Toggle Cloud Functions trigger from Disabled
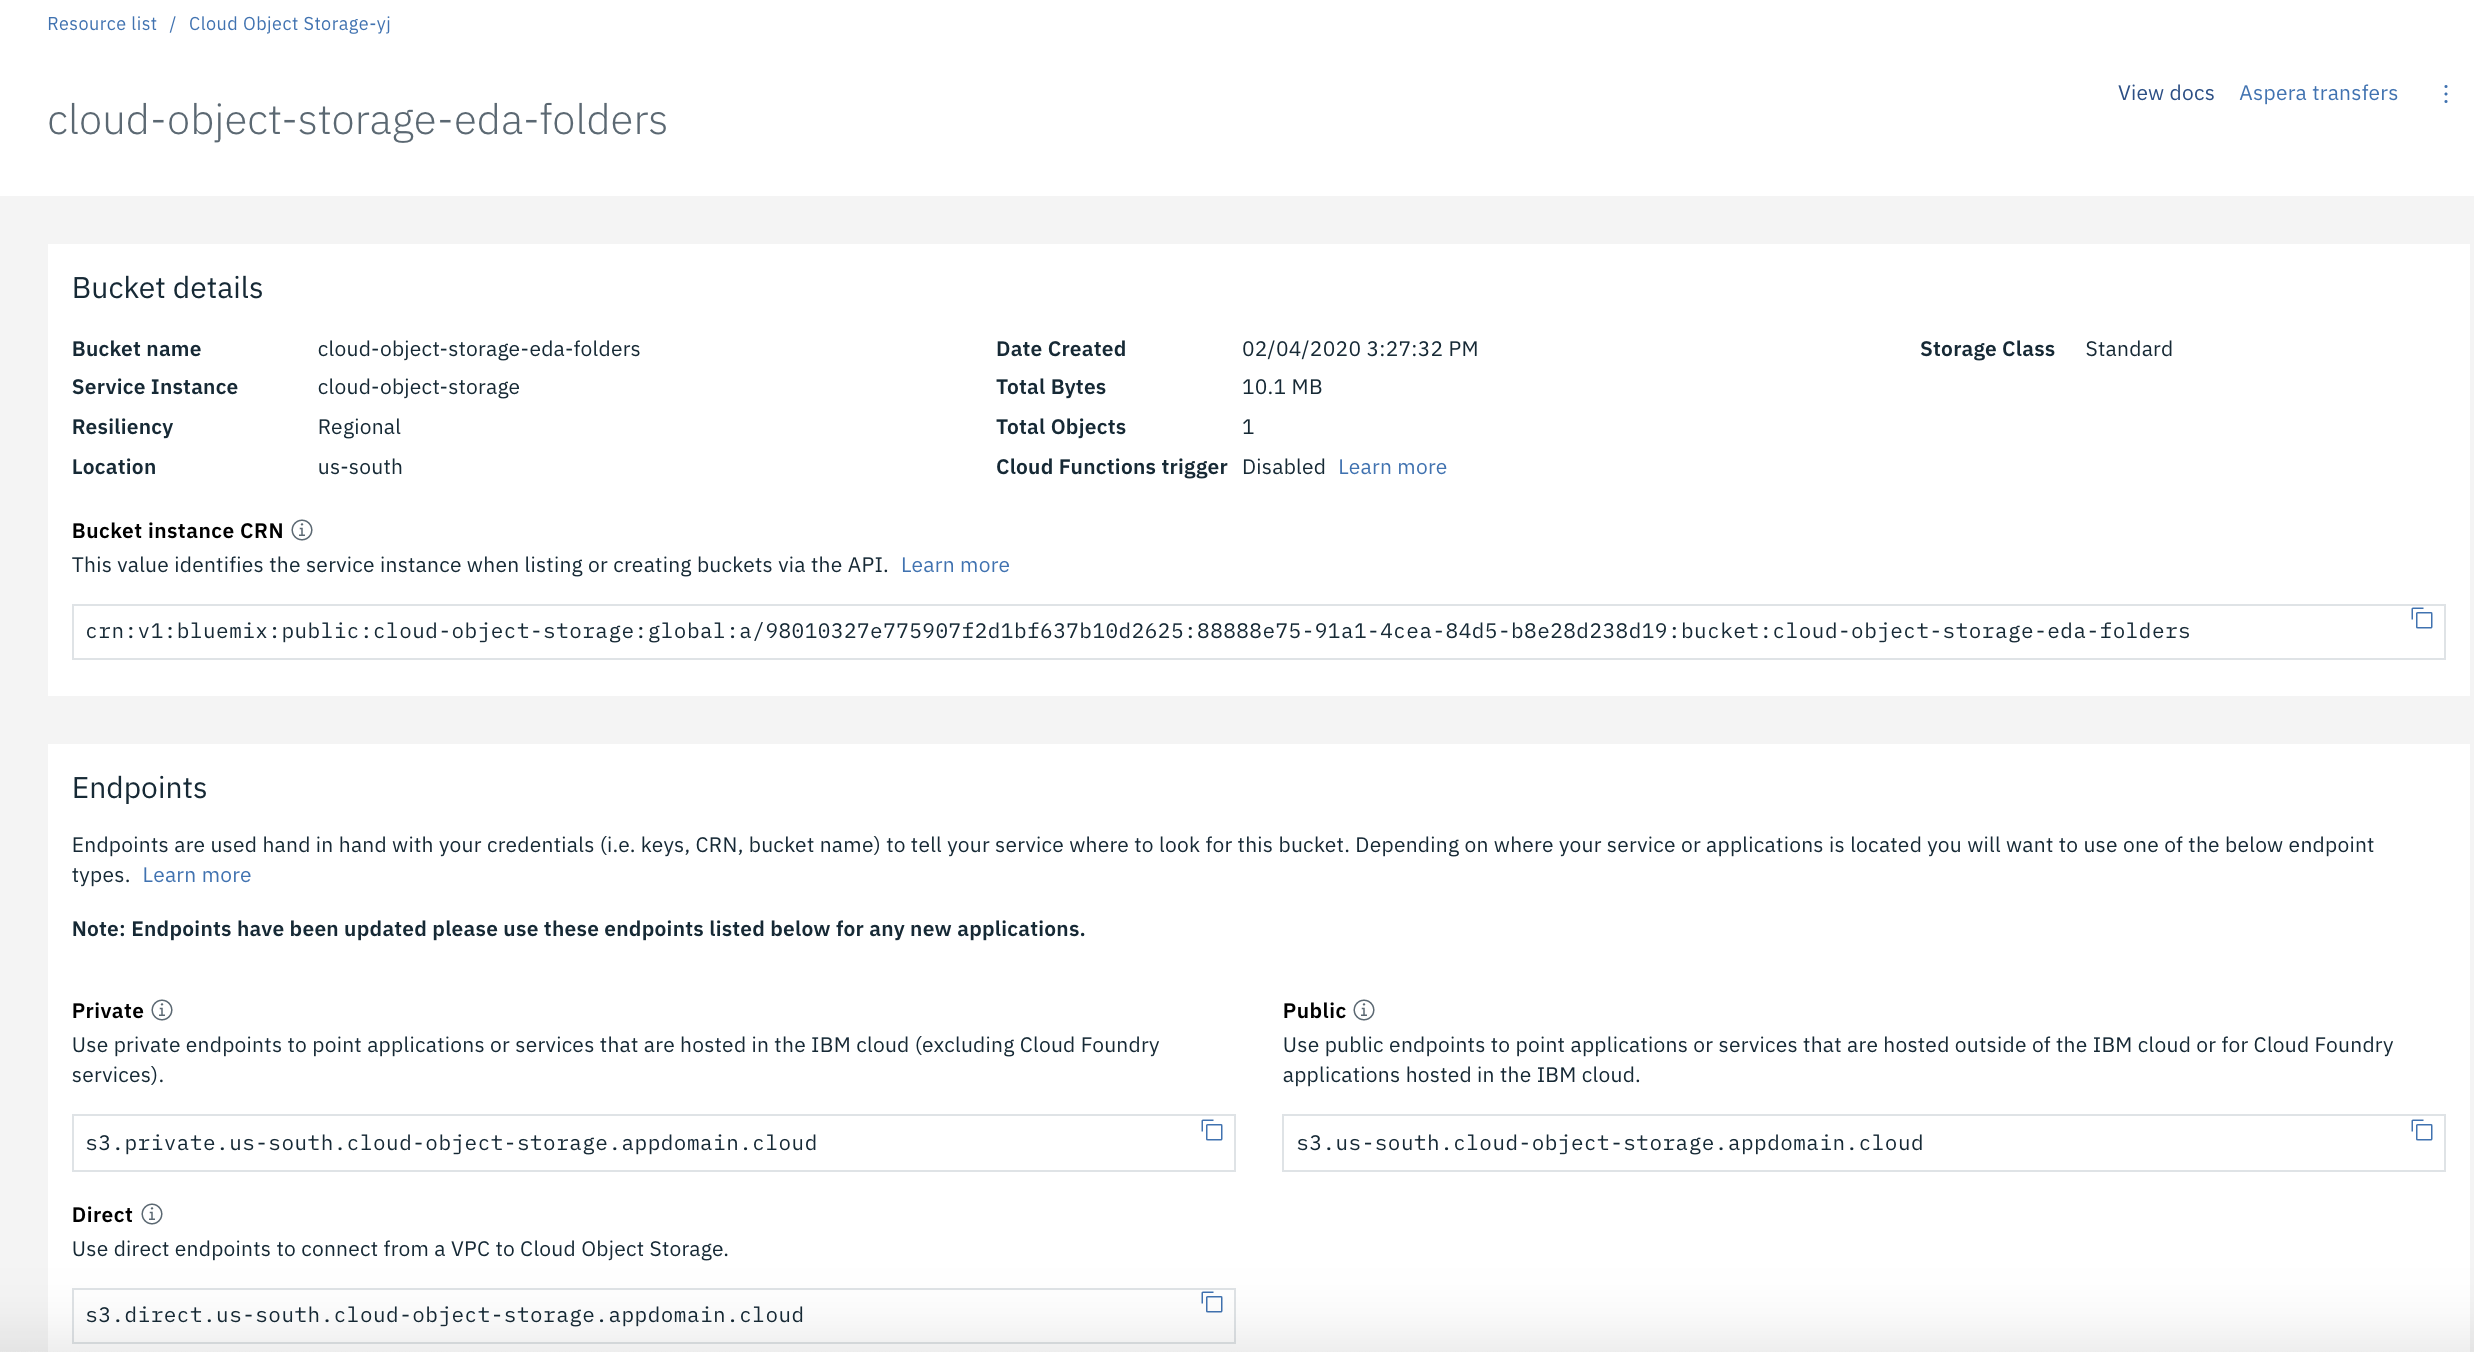 tap(1282, 466)
